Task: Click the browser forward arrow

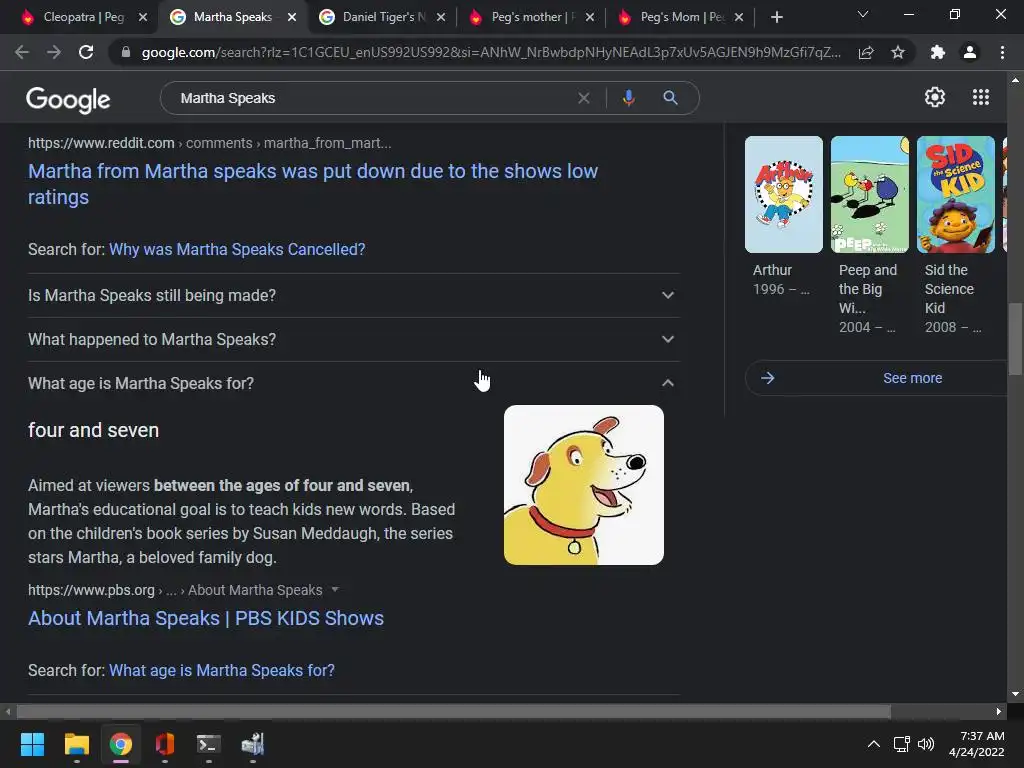Action: [54, 52]
